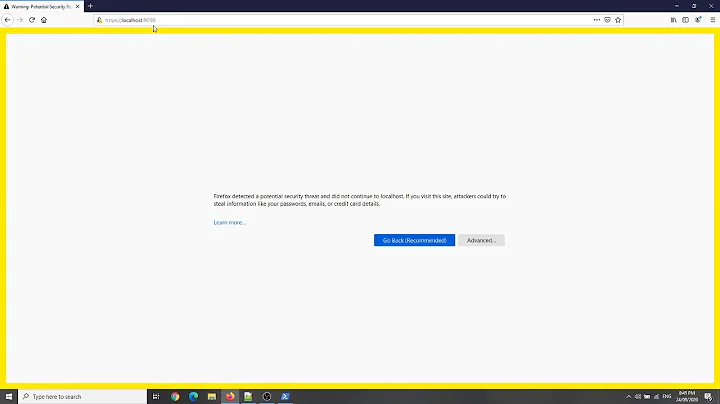Viewport: 720px width, 404px height.
Task: Click the network icon in system tray
Action: 656,396
